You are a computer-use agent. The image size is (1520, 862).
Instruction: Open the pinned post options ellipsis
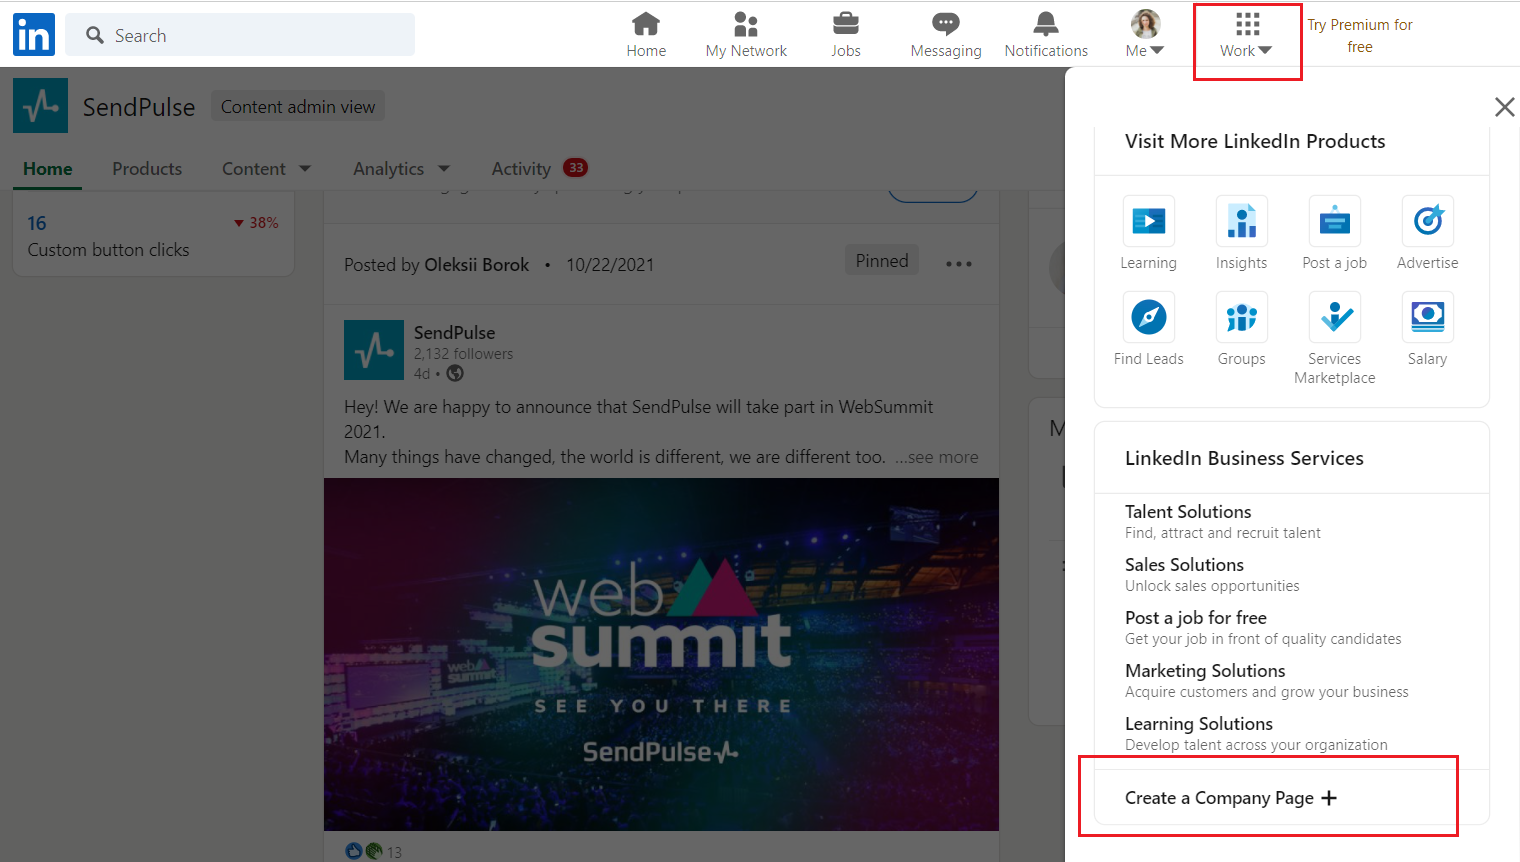tap(958, 264)
